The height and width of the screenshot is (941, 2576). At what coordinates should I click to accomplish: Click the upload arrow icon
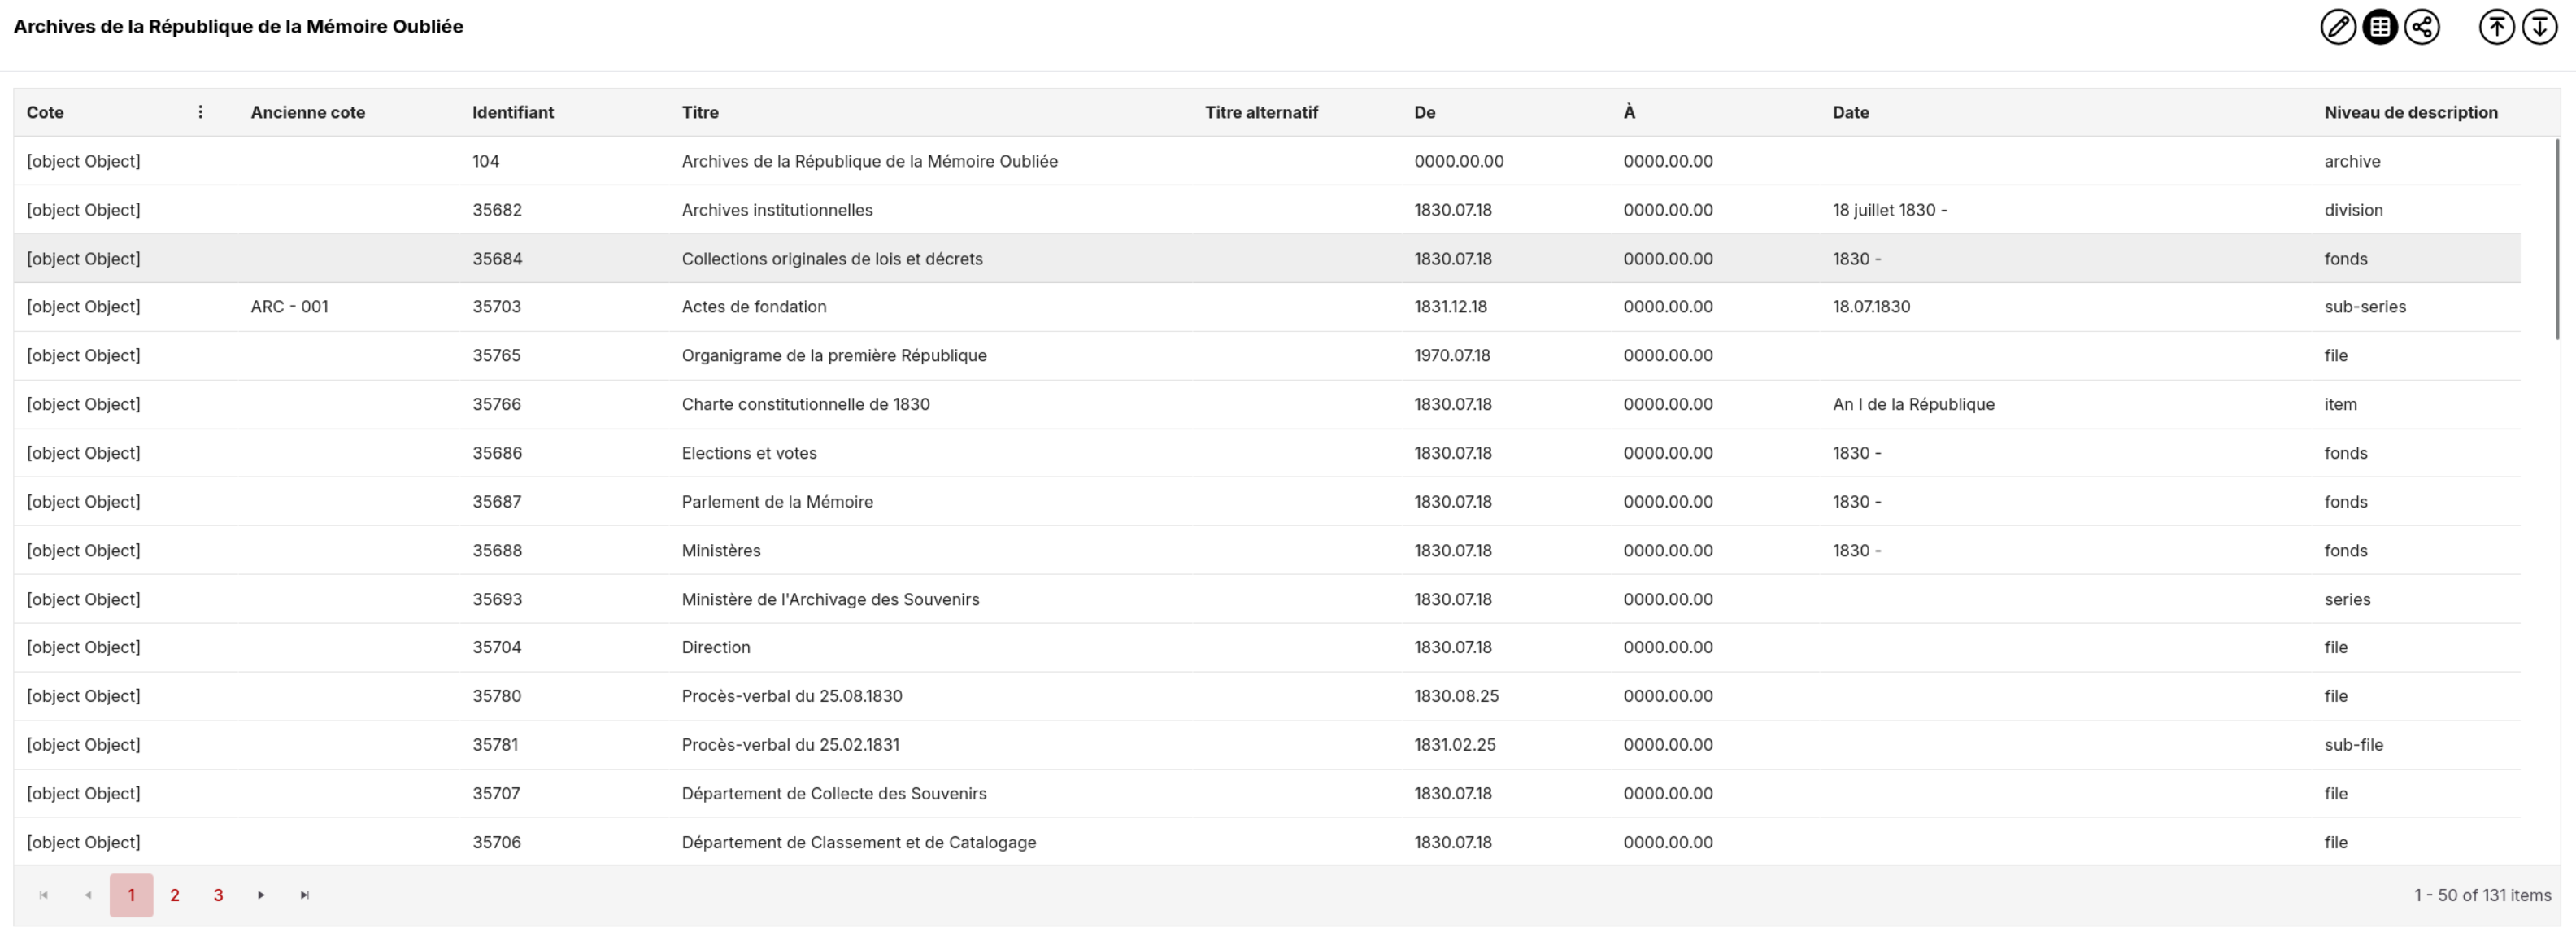point(2496,27)
